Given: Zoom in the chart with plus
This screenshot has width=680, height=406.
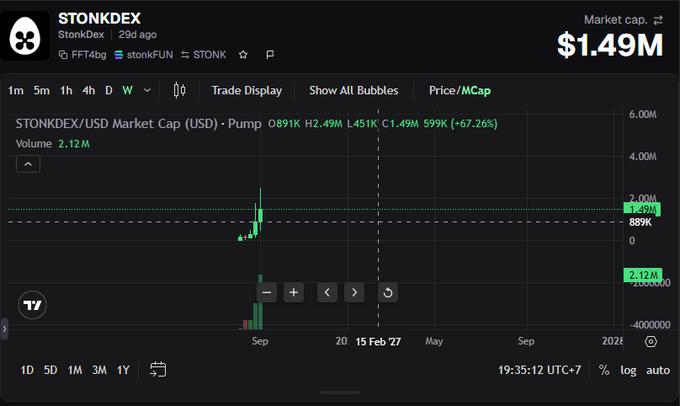Looking at the screenshot, I should click(294, 292).
